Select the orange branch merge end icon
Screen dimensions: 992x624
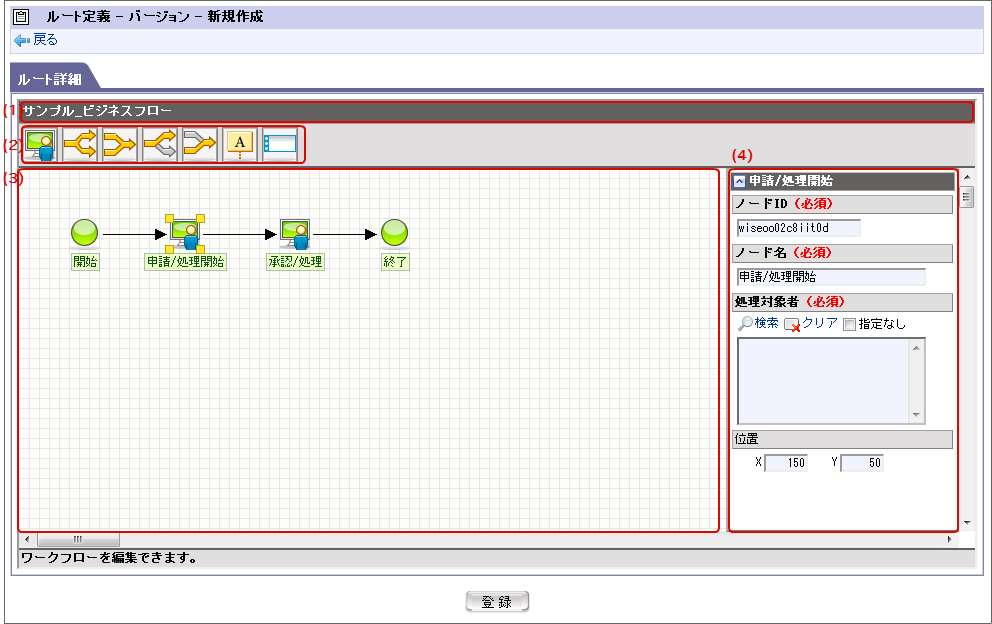pyautogui.click(x=120, y=145)
